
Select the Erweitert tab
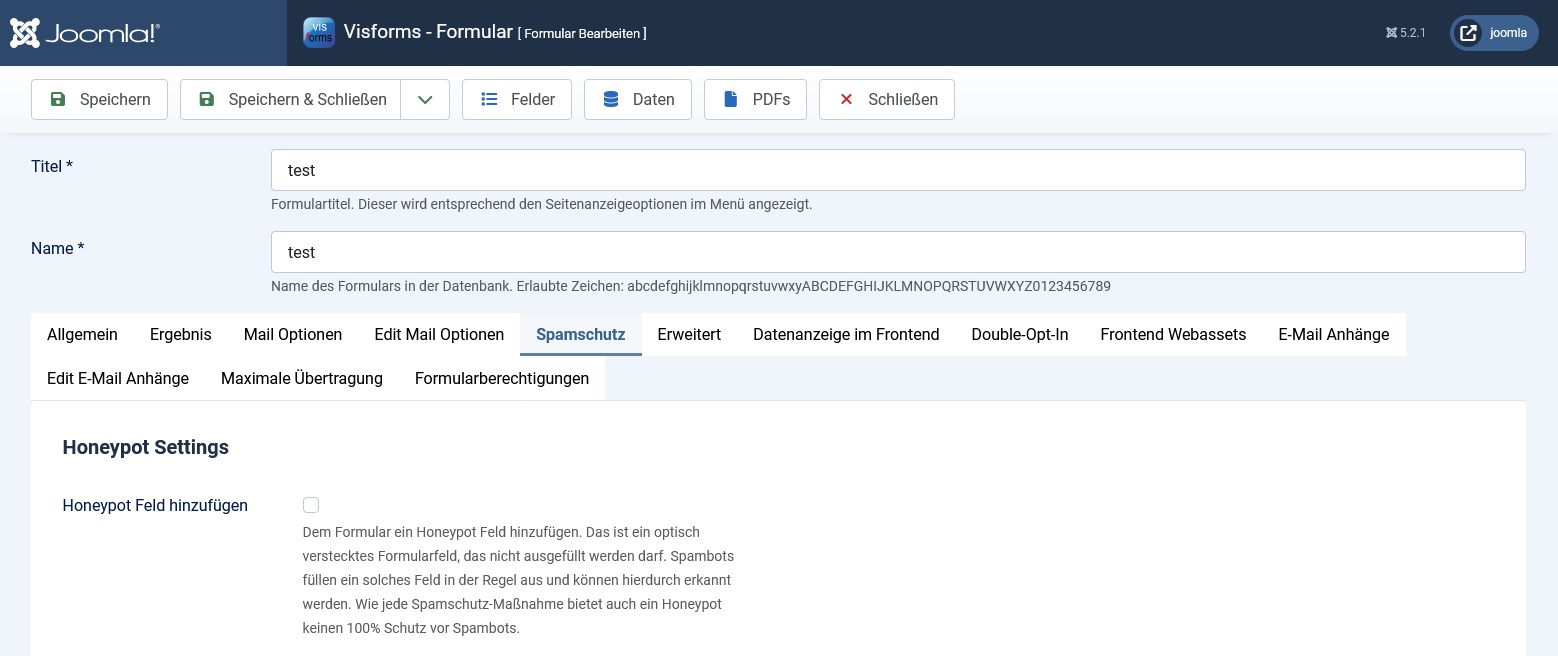click(689, 334)
